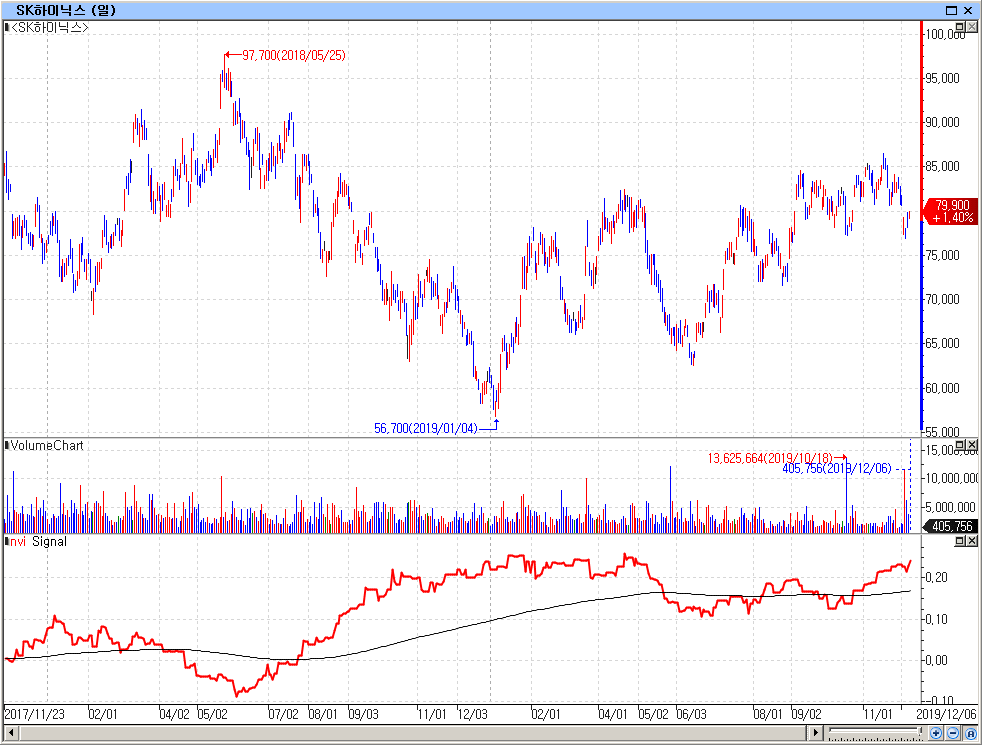Click the 56,700(2019/01/04) low price annotation
The image size is (982, 745).
[426, 428]
